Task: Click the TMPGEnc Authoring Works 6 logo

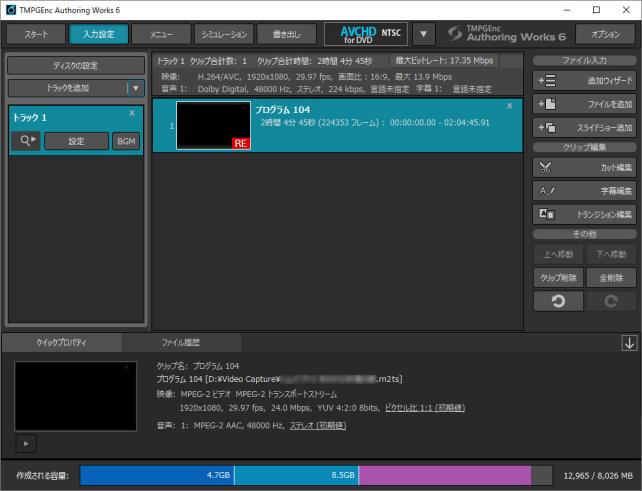Action: pyautogui.click(x=507, y=34)
